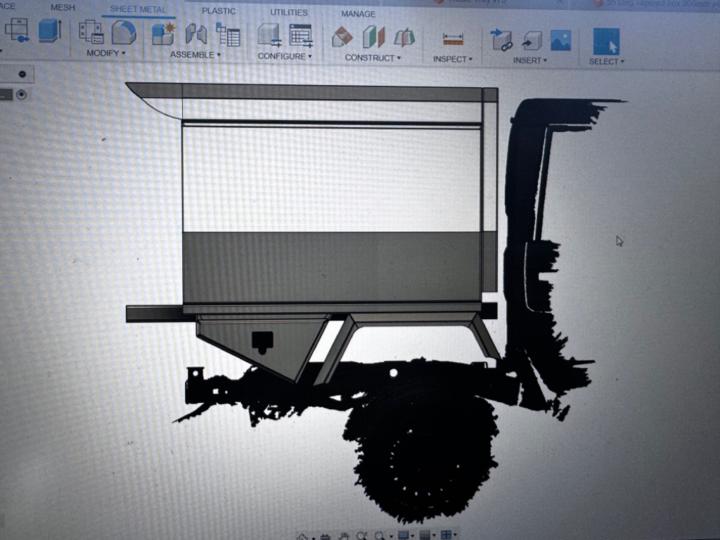Expand the SELECT dropdown
The image size is (720, 540).
607,62
